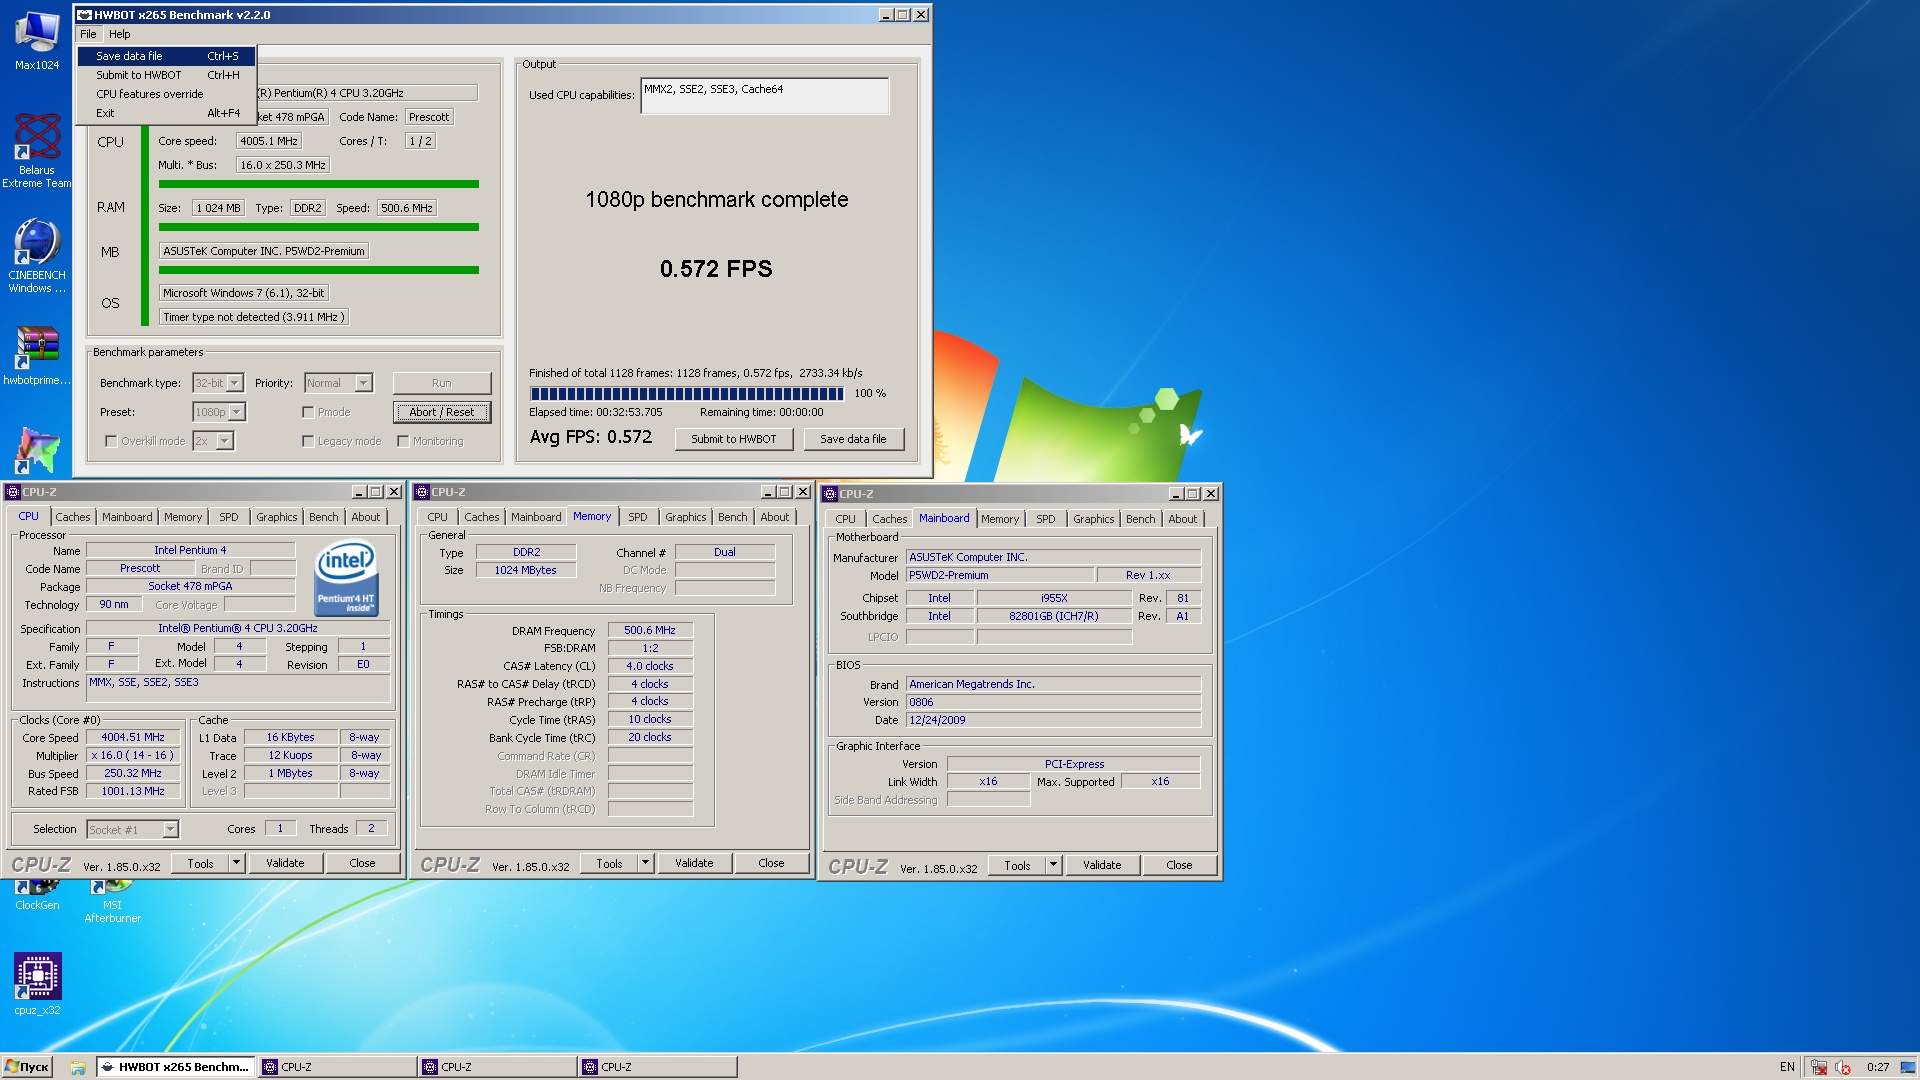Screen dimensions: 1920x1080
Task: Open Windows Explorer folder icon in taskbar
Action: (78, 1067)
